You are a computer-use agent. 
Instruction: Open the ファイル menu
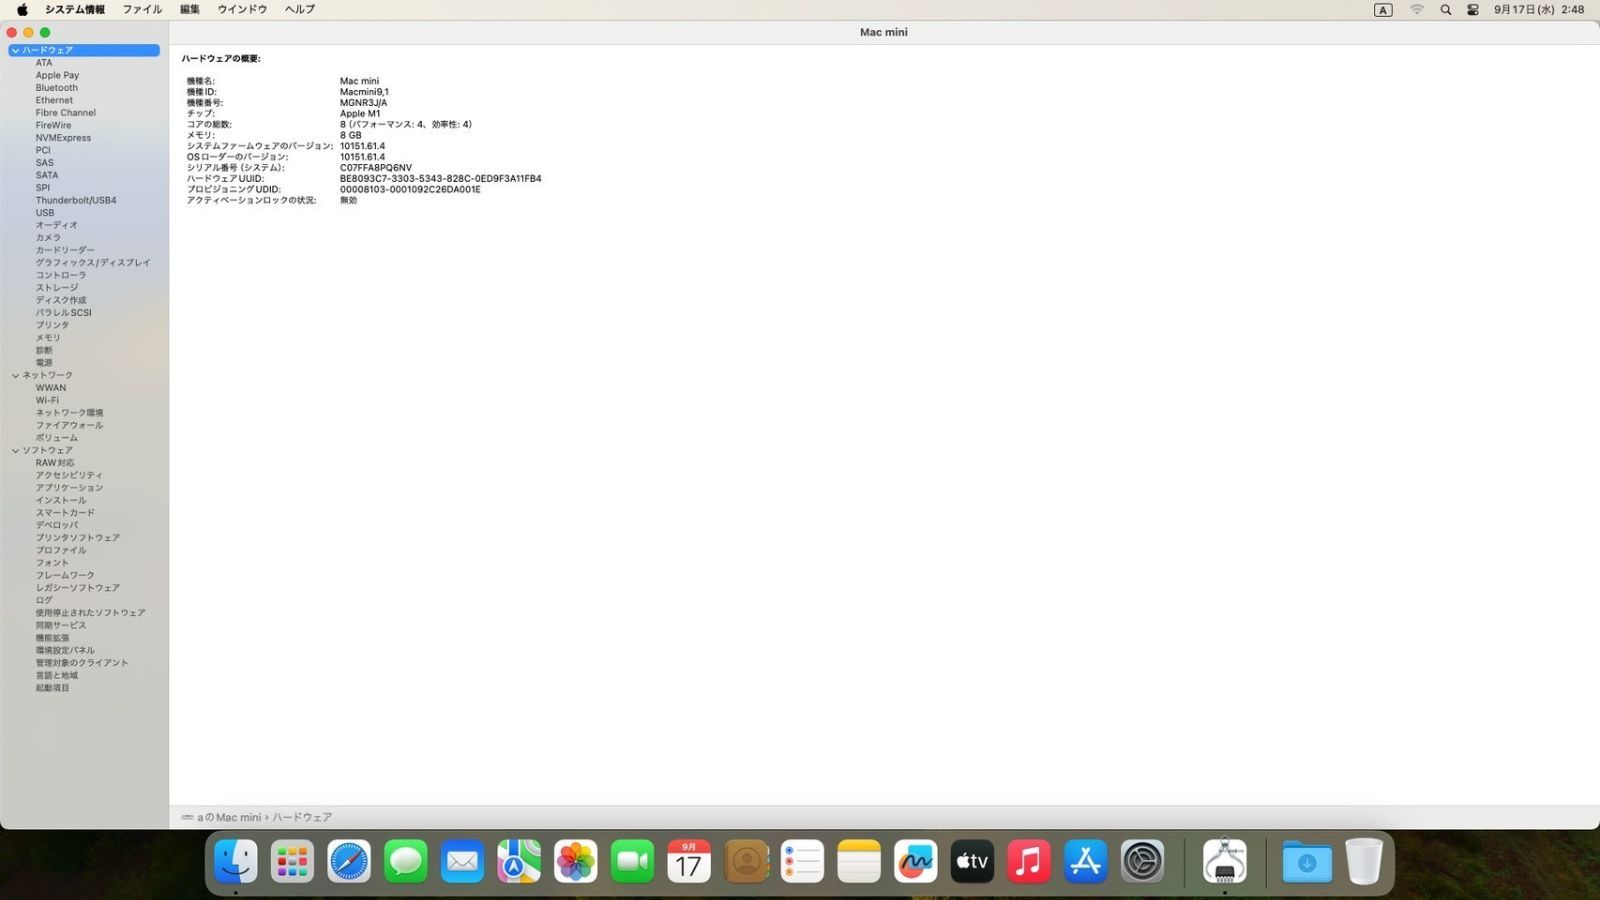coord(142,10)
